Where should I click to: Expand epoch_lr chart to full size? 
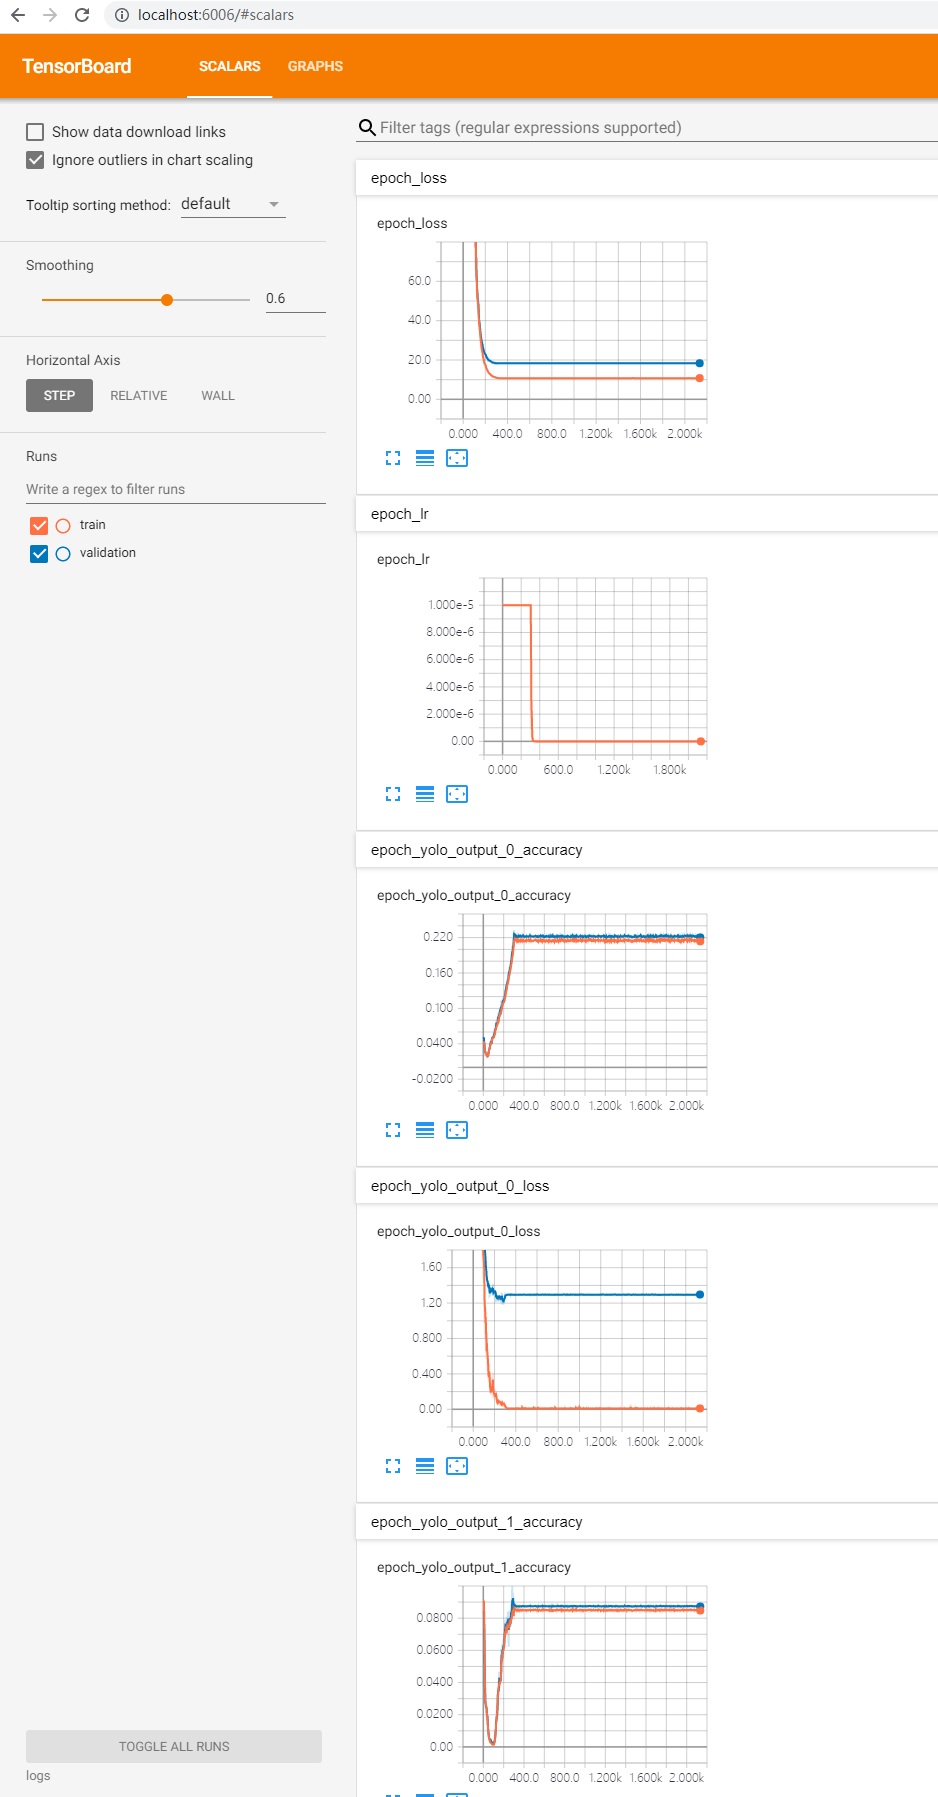pyautogui.click(x=393, y=794)
